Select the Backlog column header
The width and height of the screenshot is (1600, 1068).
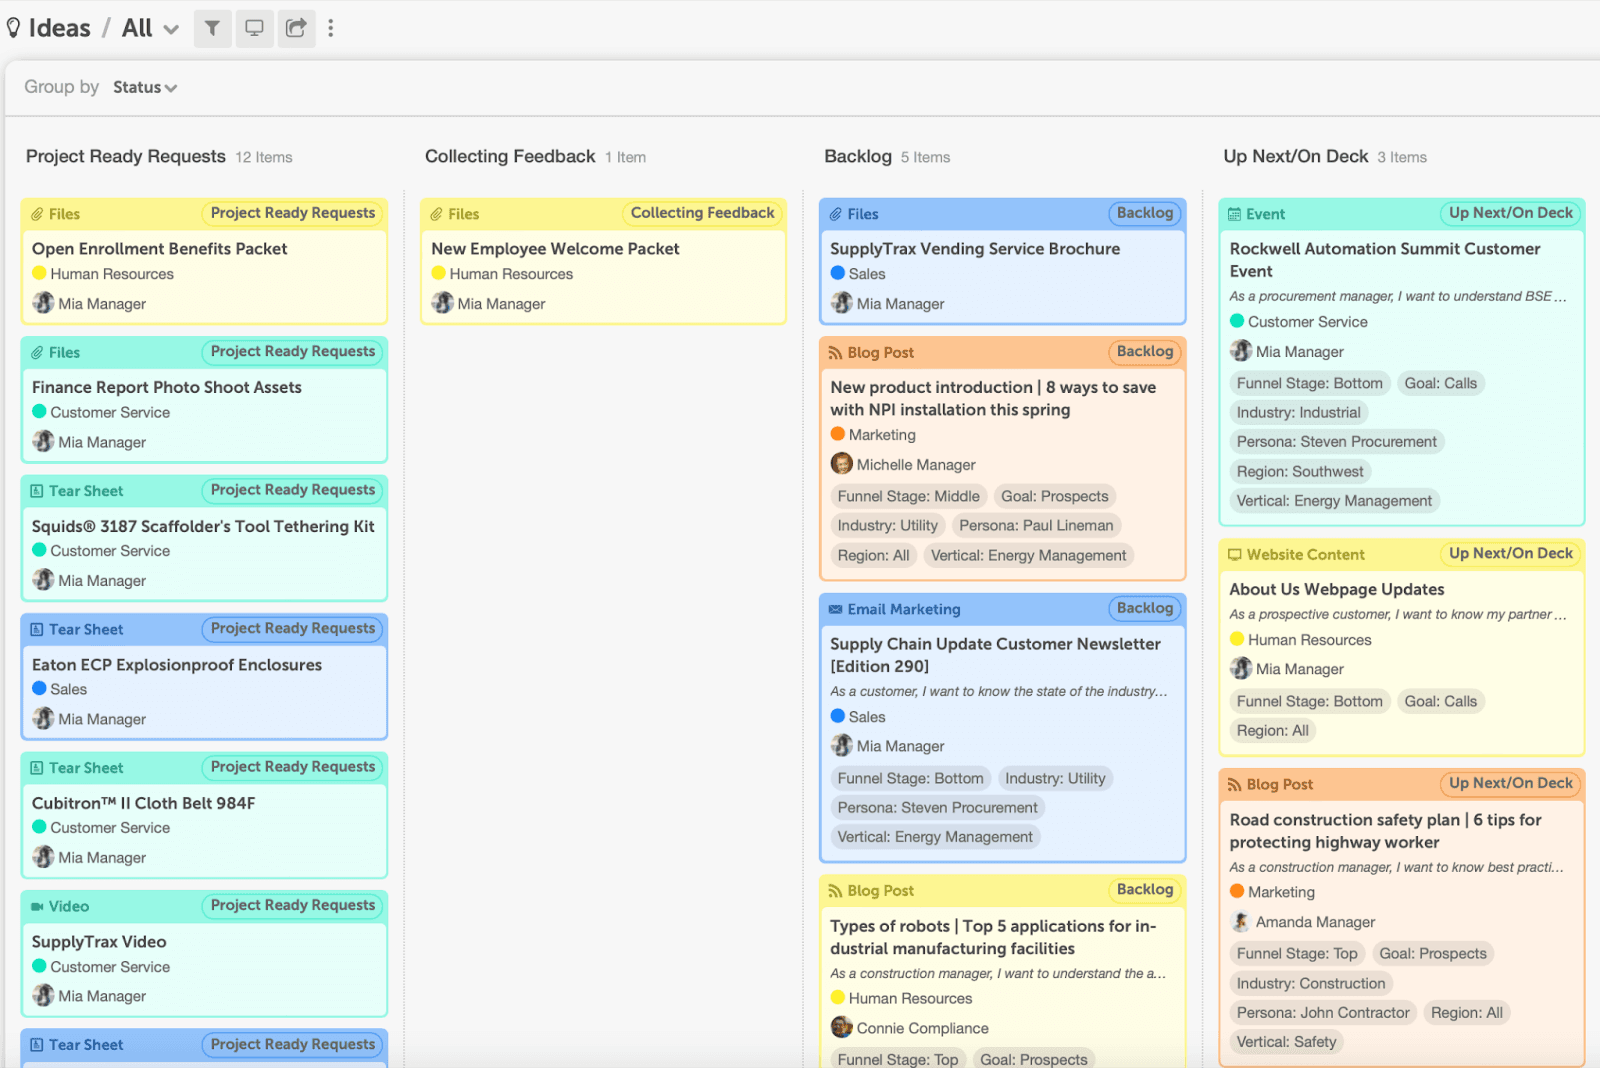857,157
